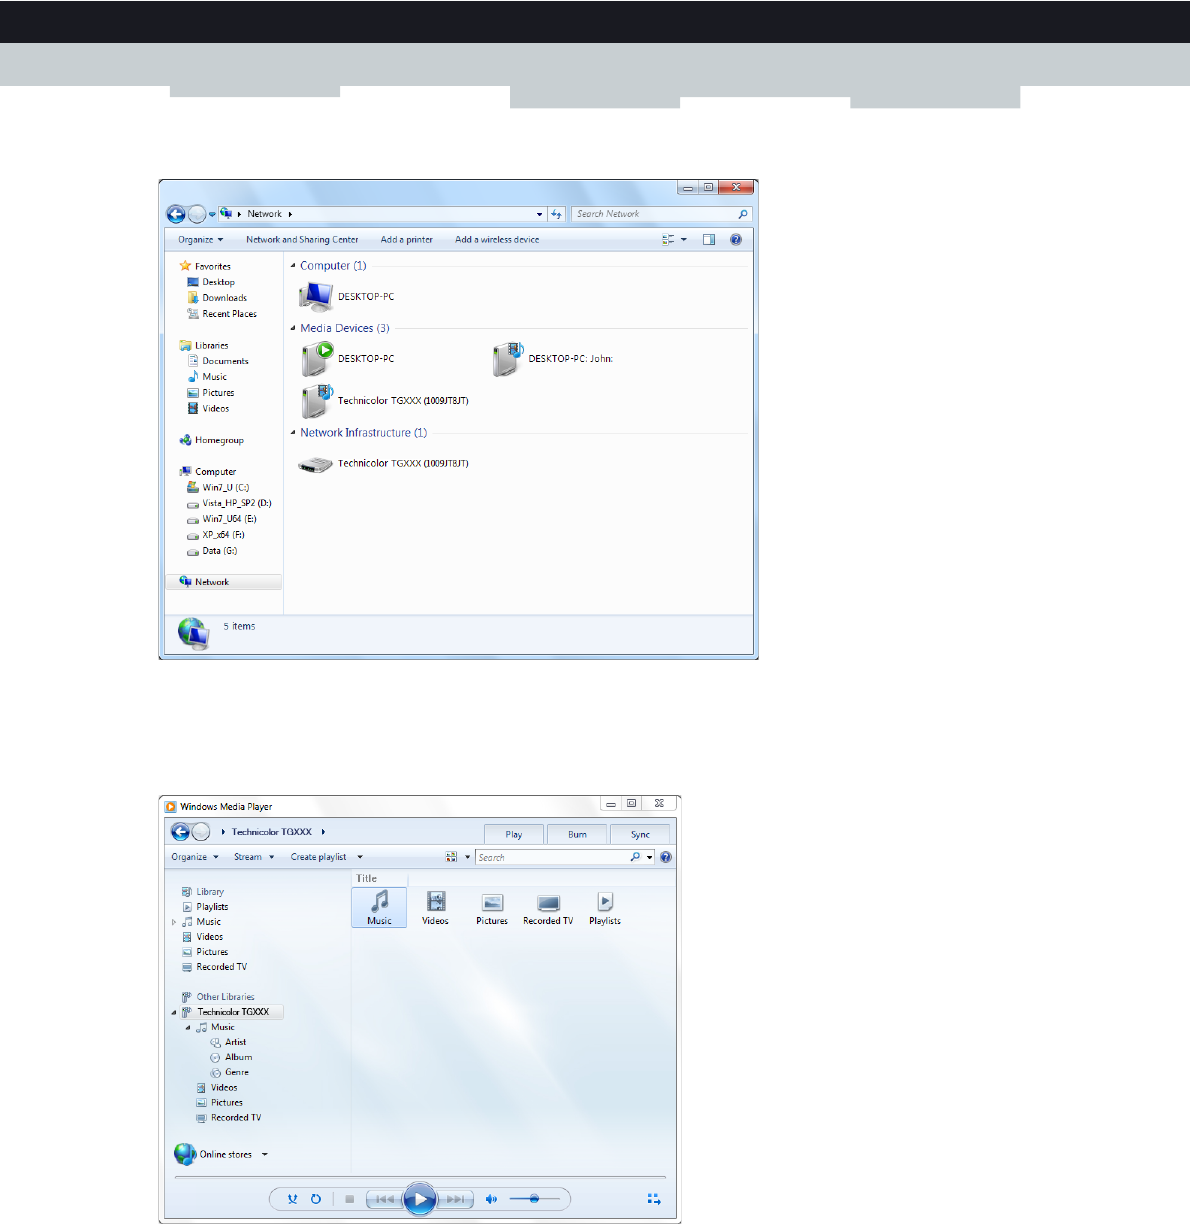Switch to the Burn tab

tap(577, 835)
